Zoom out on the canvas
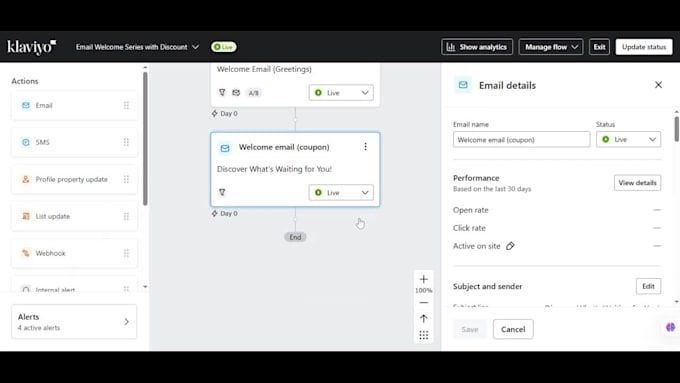Image resolution: width=680 pixels, height=383 pixels. coord(424,302)
